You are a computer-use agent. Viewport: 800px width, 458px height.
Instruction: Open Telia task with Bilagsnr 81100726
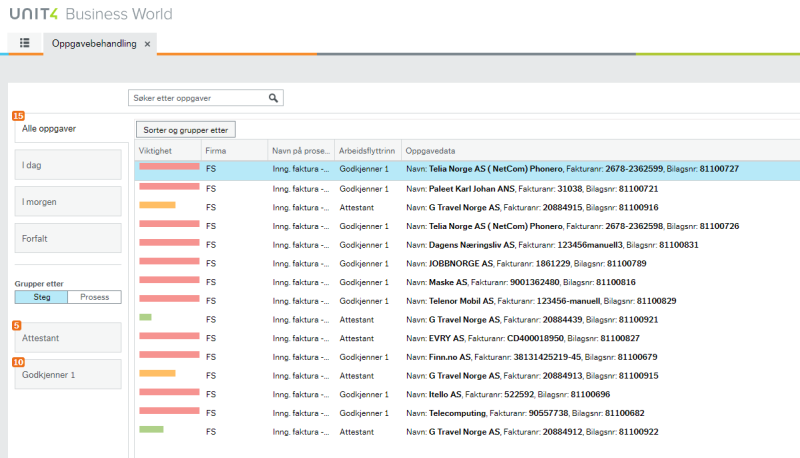[467, 226]
